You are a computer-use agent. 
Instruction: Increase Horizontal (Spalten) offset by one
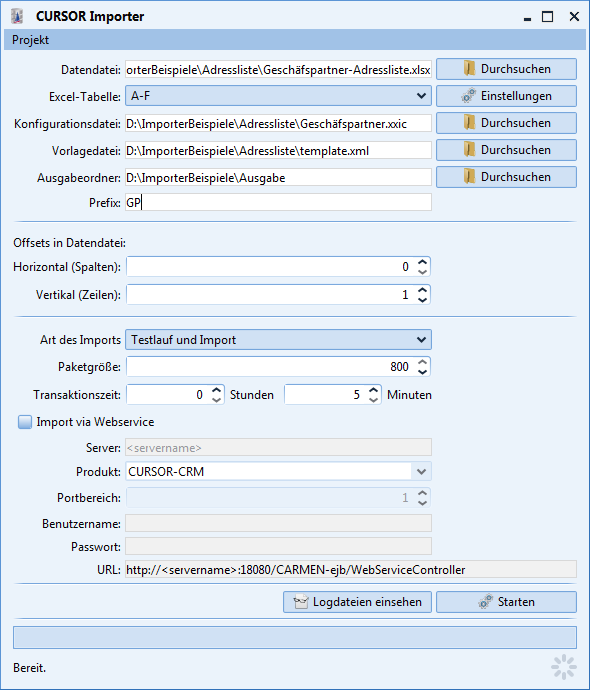click(x=422, y=262)
